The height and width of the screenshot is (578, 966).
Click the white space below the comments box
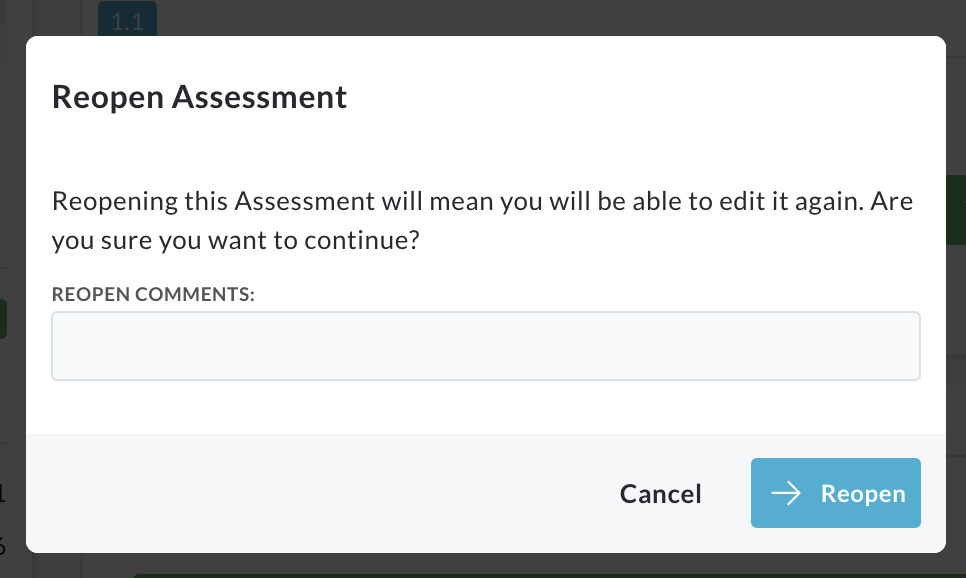coord(485,407)
